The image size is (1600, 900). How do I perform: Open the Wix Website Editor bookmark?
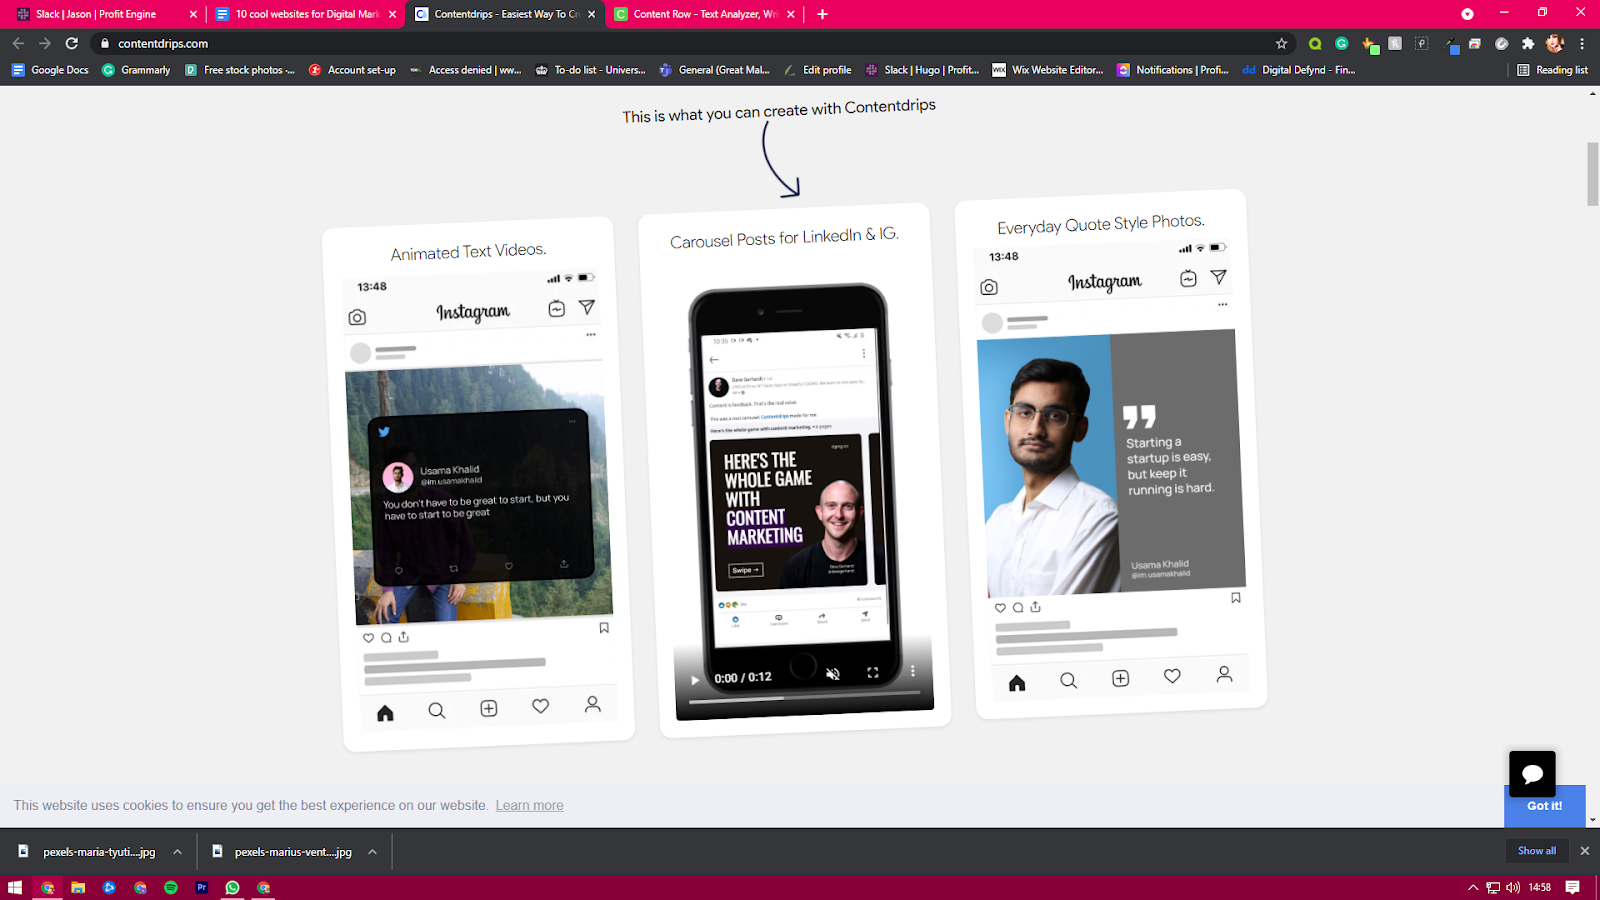click(1048, 70)
